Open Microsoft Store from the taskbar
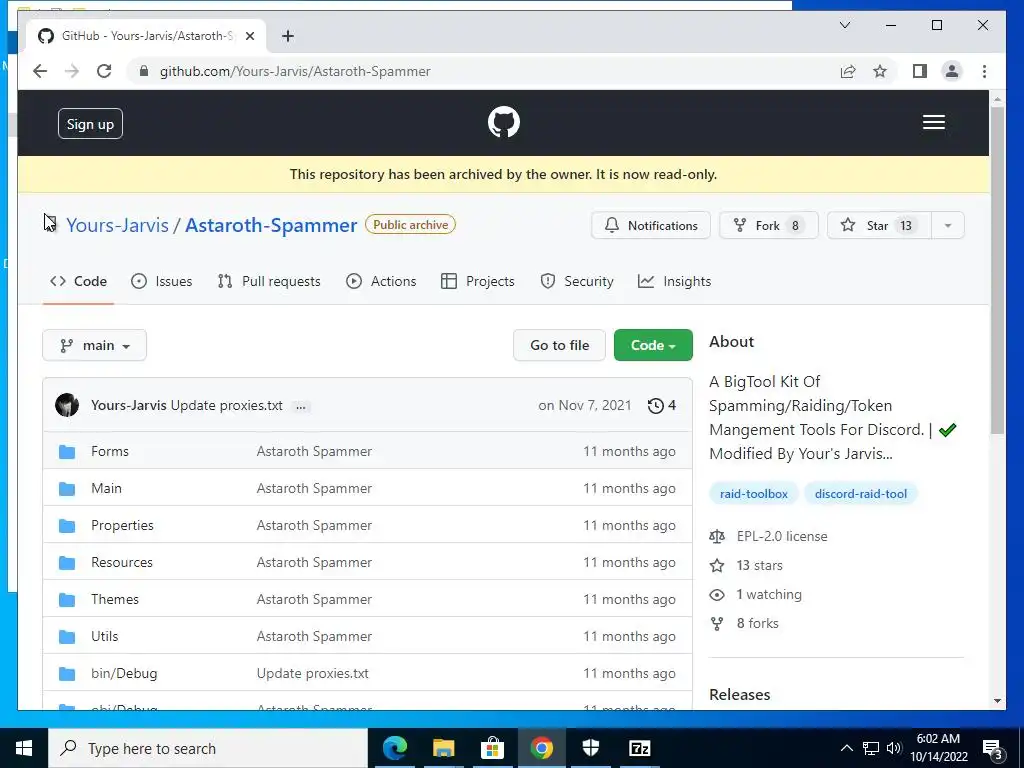Viewport: 1024px width, 768px height. (492, 748)
